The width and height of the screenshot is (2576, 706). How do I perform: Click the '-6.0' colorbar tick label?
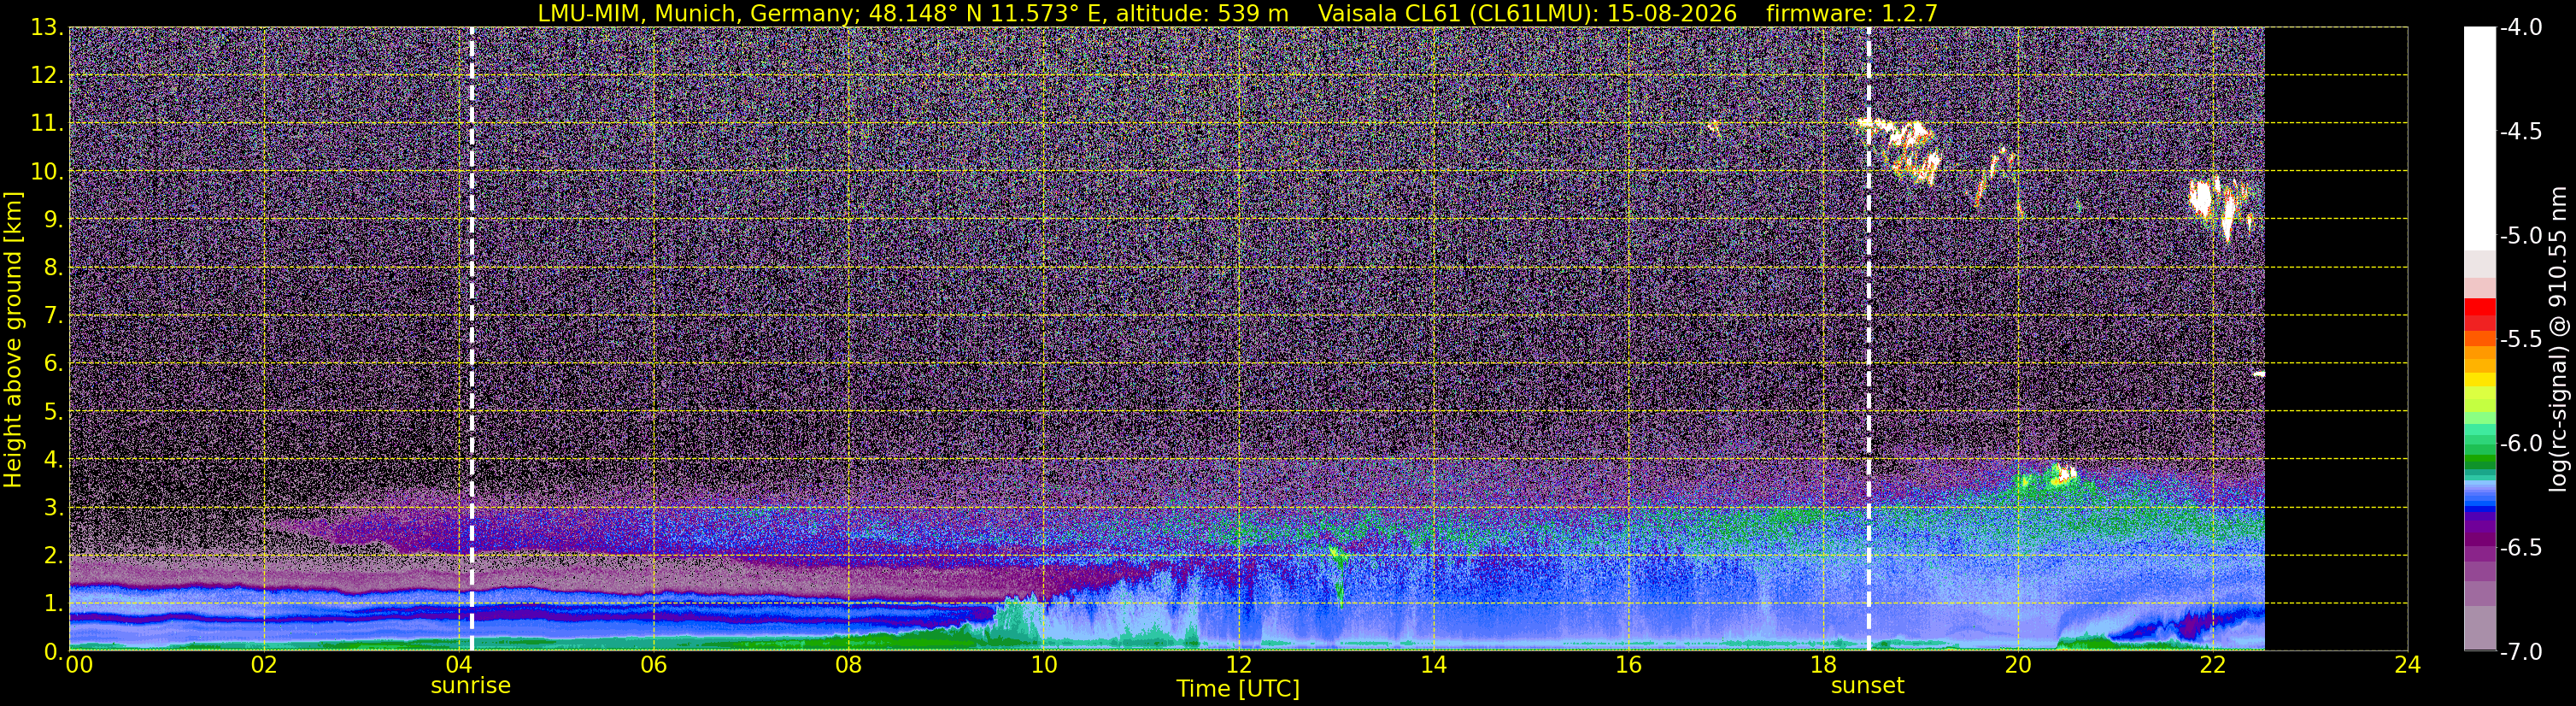tap(2521, 444)
